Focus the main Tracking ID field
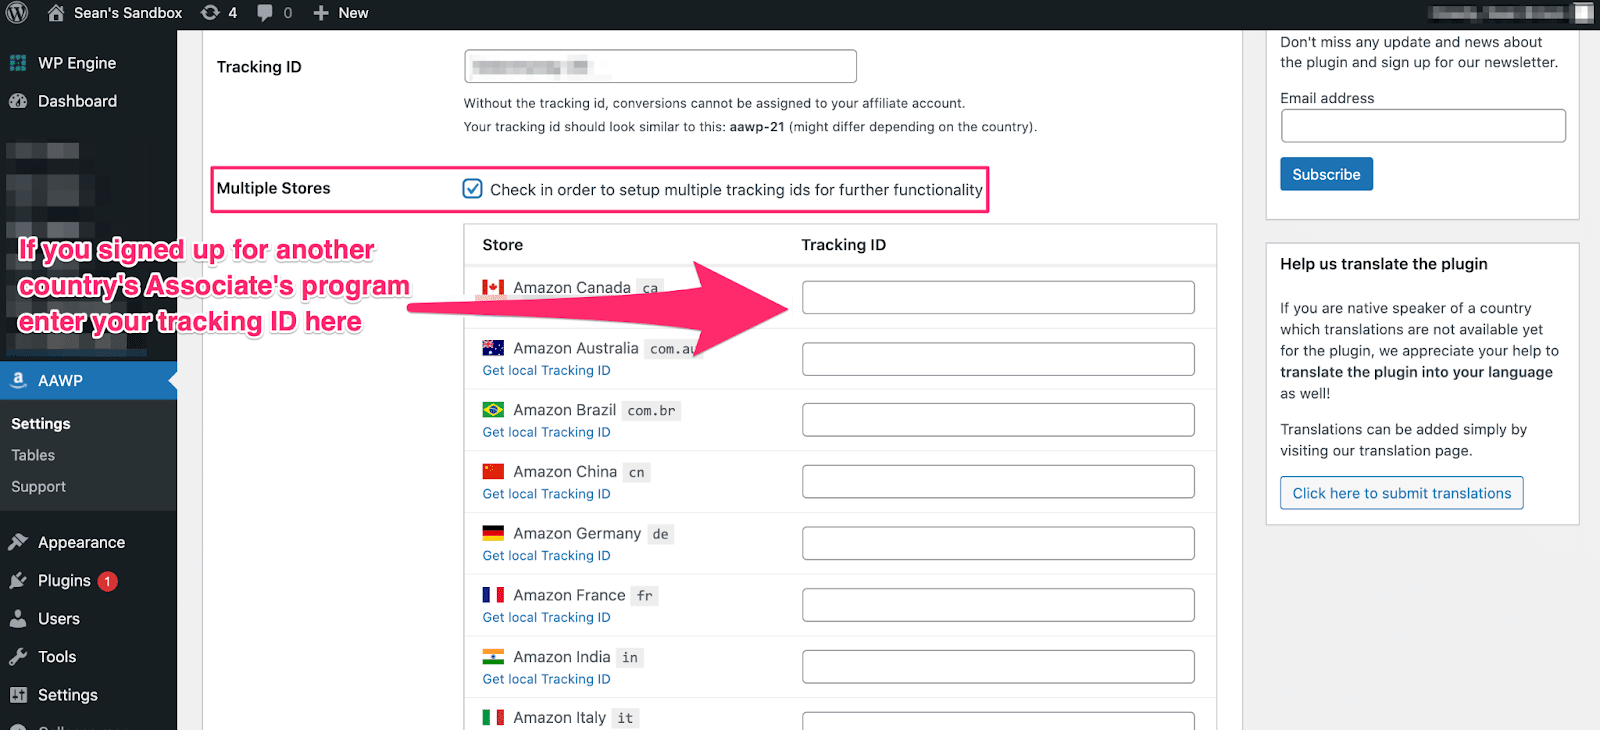1600x730 pixels. tap(660, 66)
